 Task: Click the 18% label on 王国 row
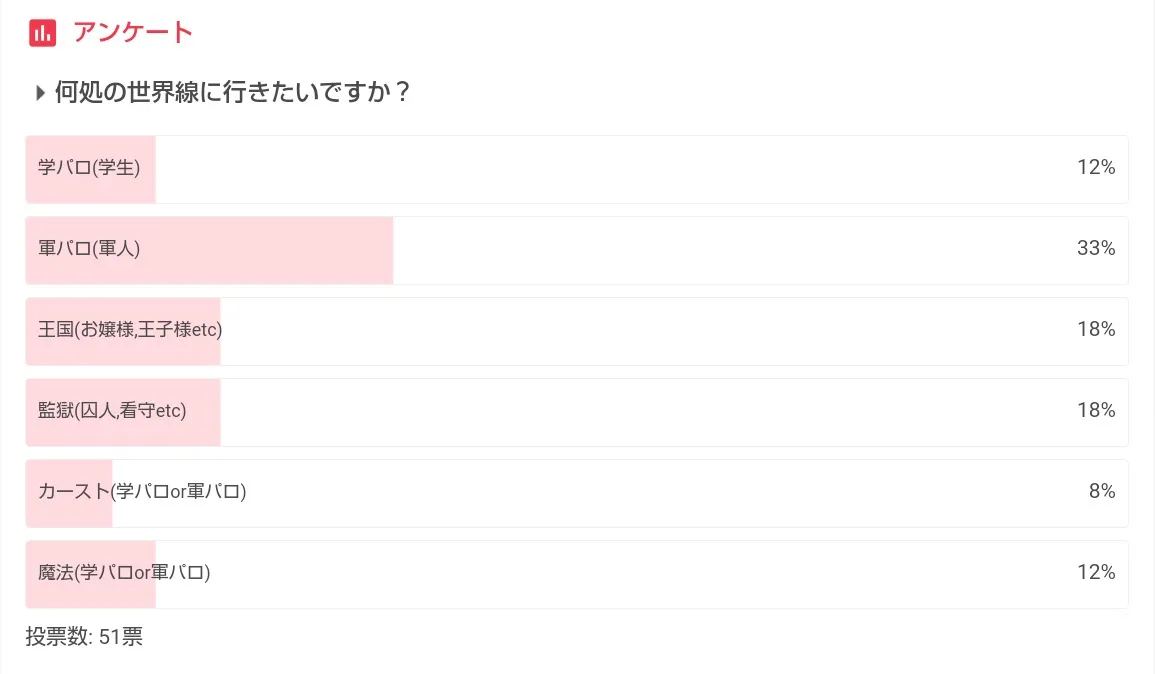click(x=1095, y=330)
